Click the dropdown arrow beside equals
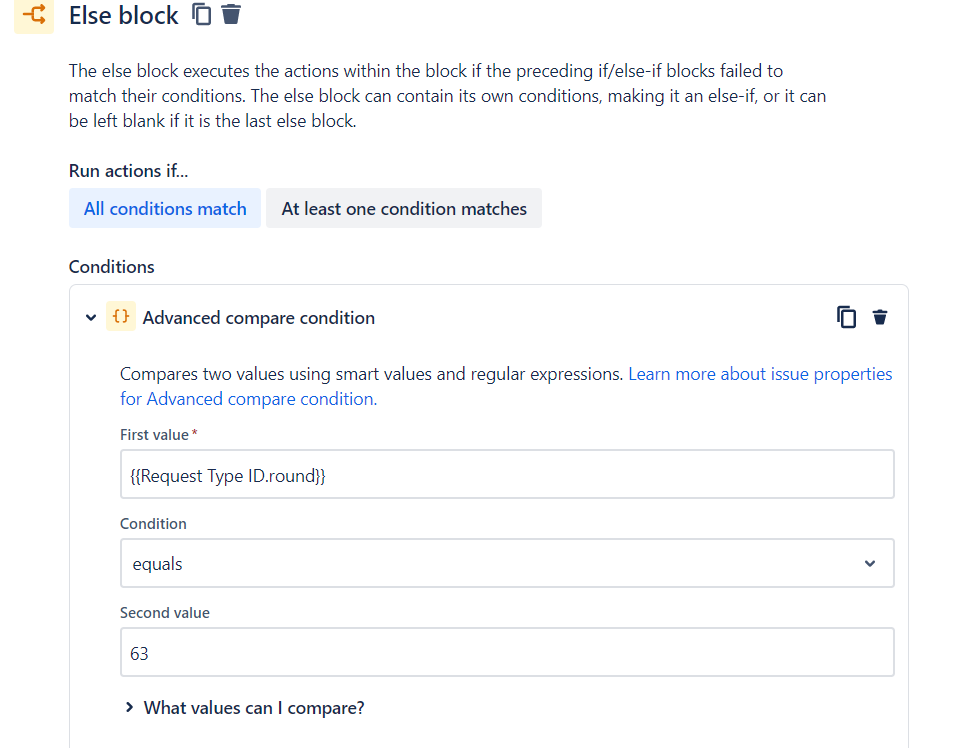Screen dimensions: 961x748 click(x=870, y=563)
